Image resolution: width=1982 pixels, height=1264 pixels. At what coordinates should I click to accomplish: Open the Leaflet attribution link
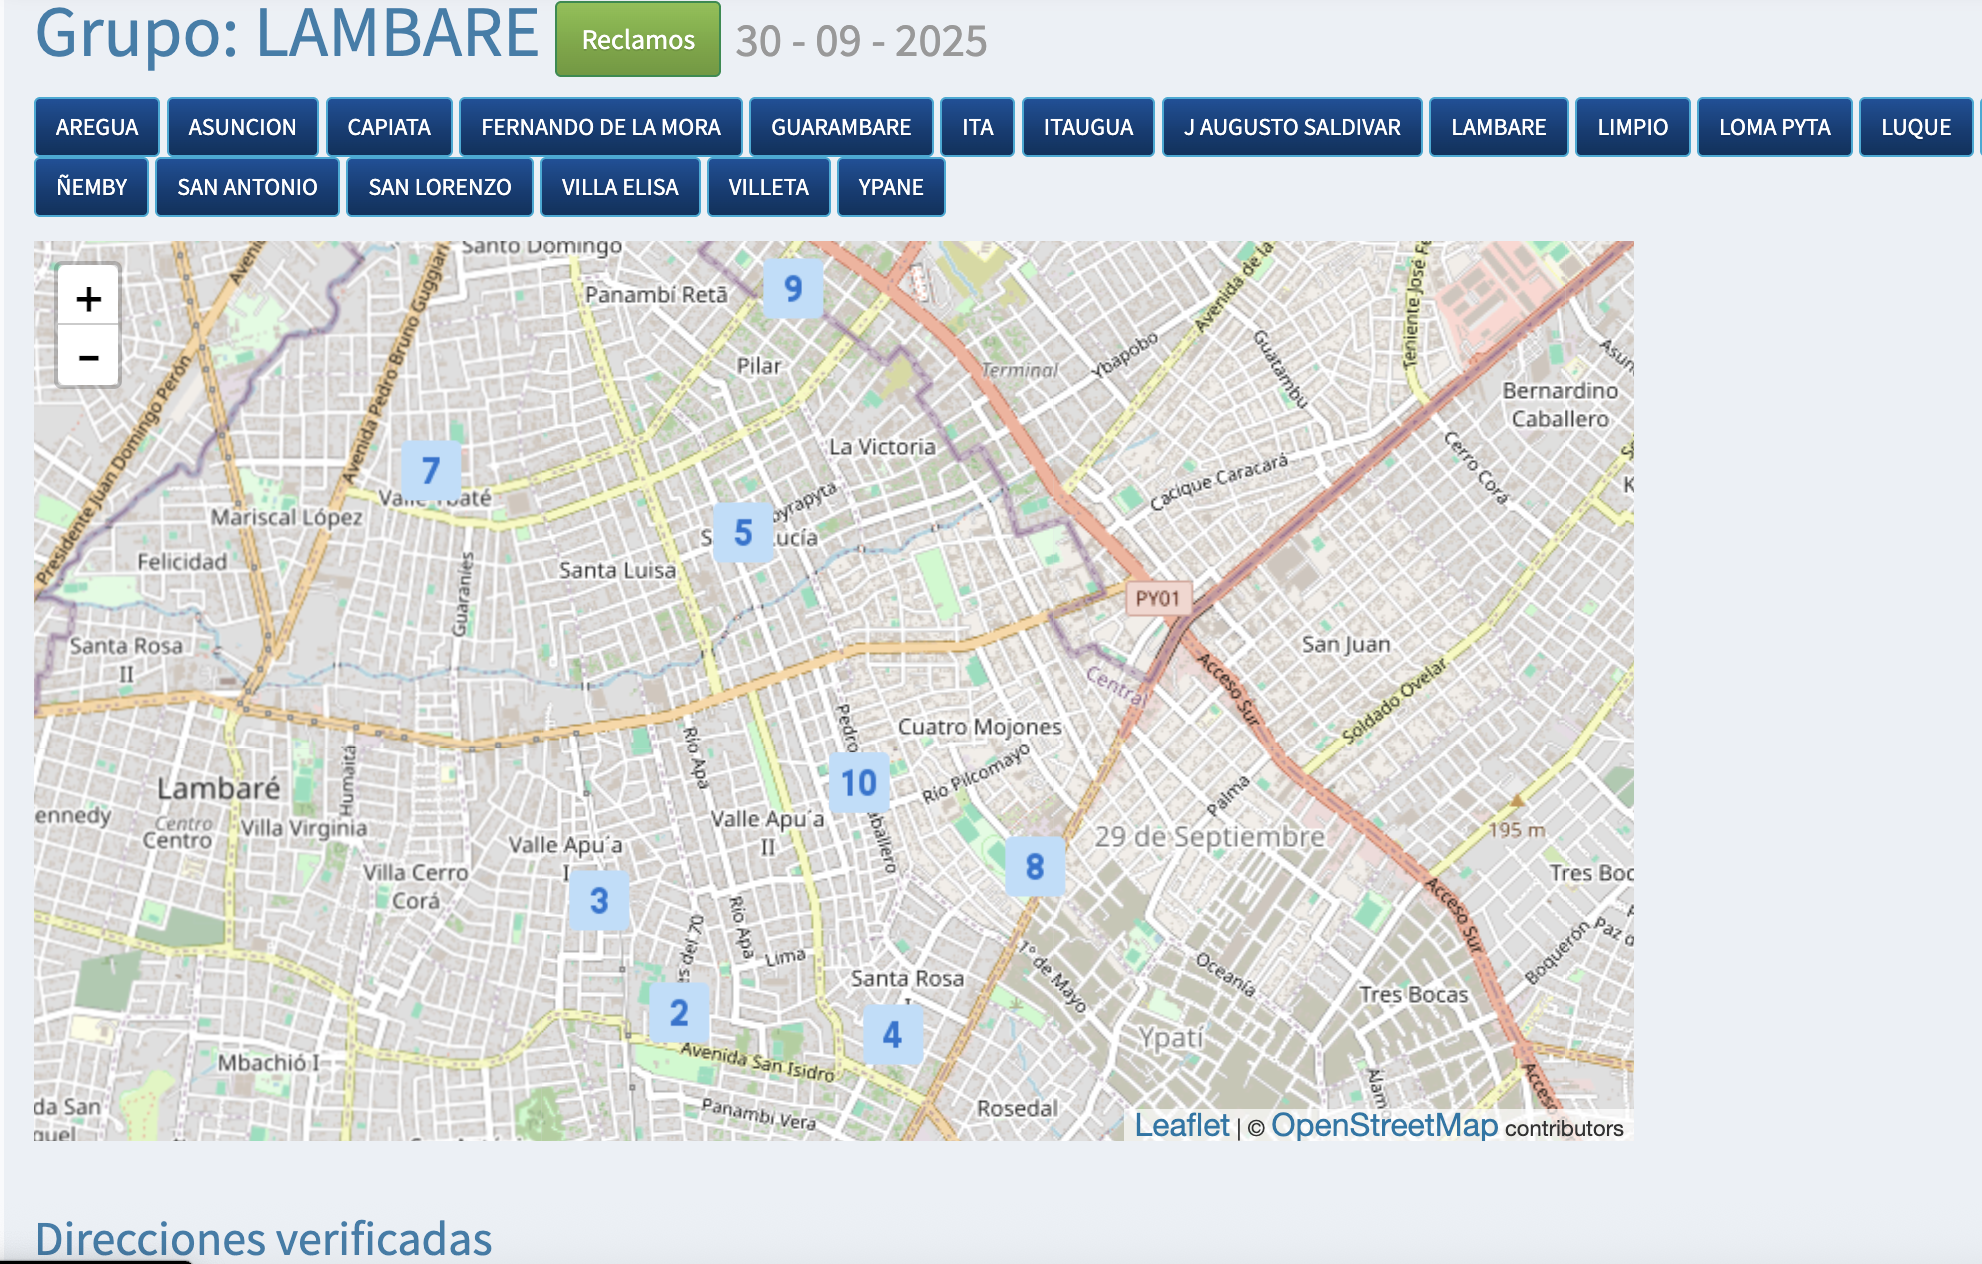(x=1181, y=1125)
